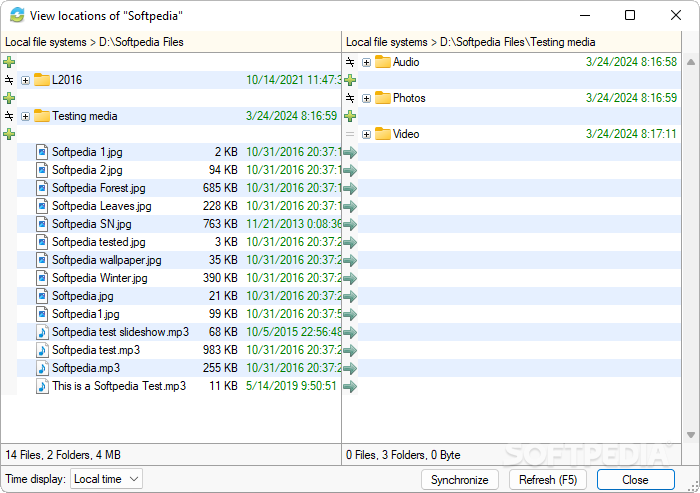Click copy-right arrow for Softpedia.jpg
Image resolution: width=700 pixels, height=493 pixels.
pos(350,296)
